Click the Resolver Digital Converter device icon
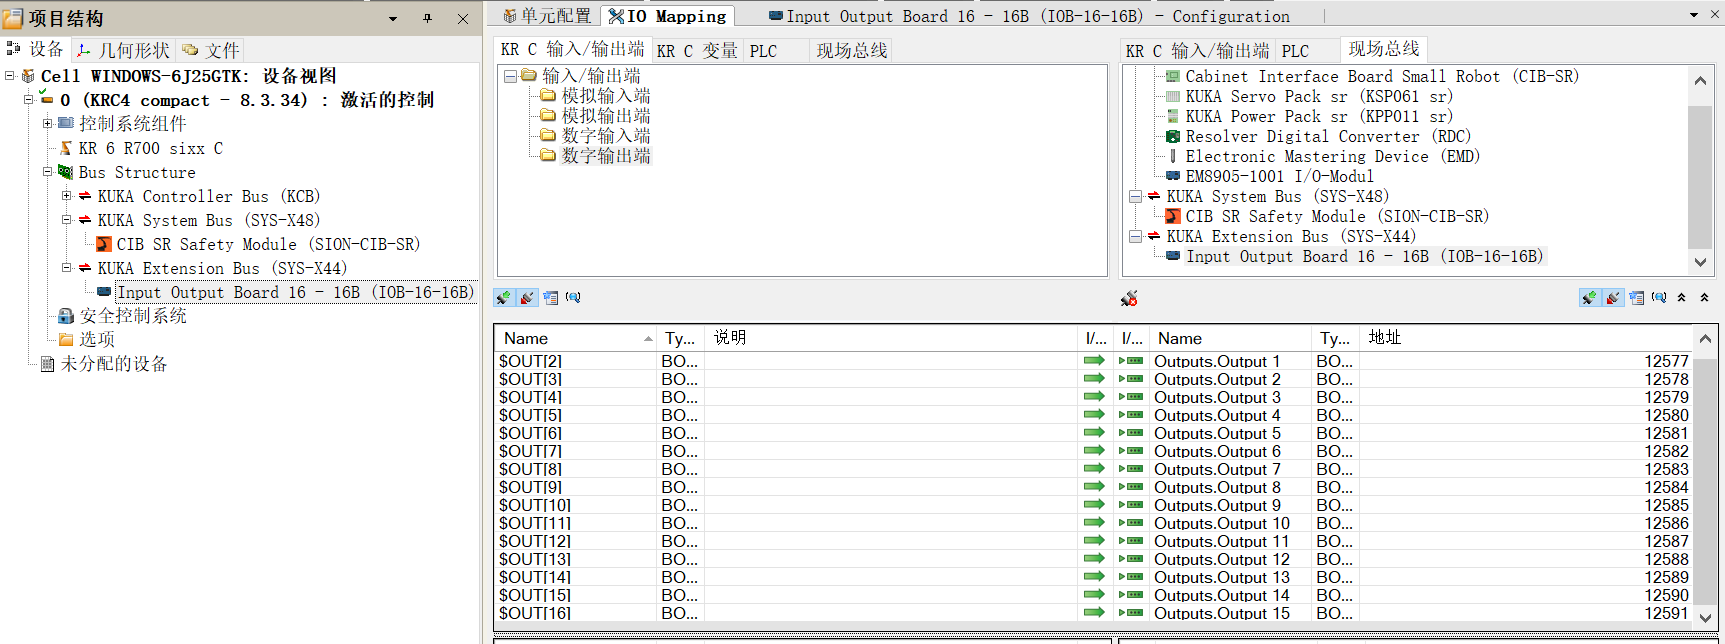Screen dimensions: 1725x644 pos(1173,137)
